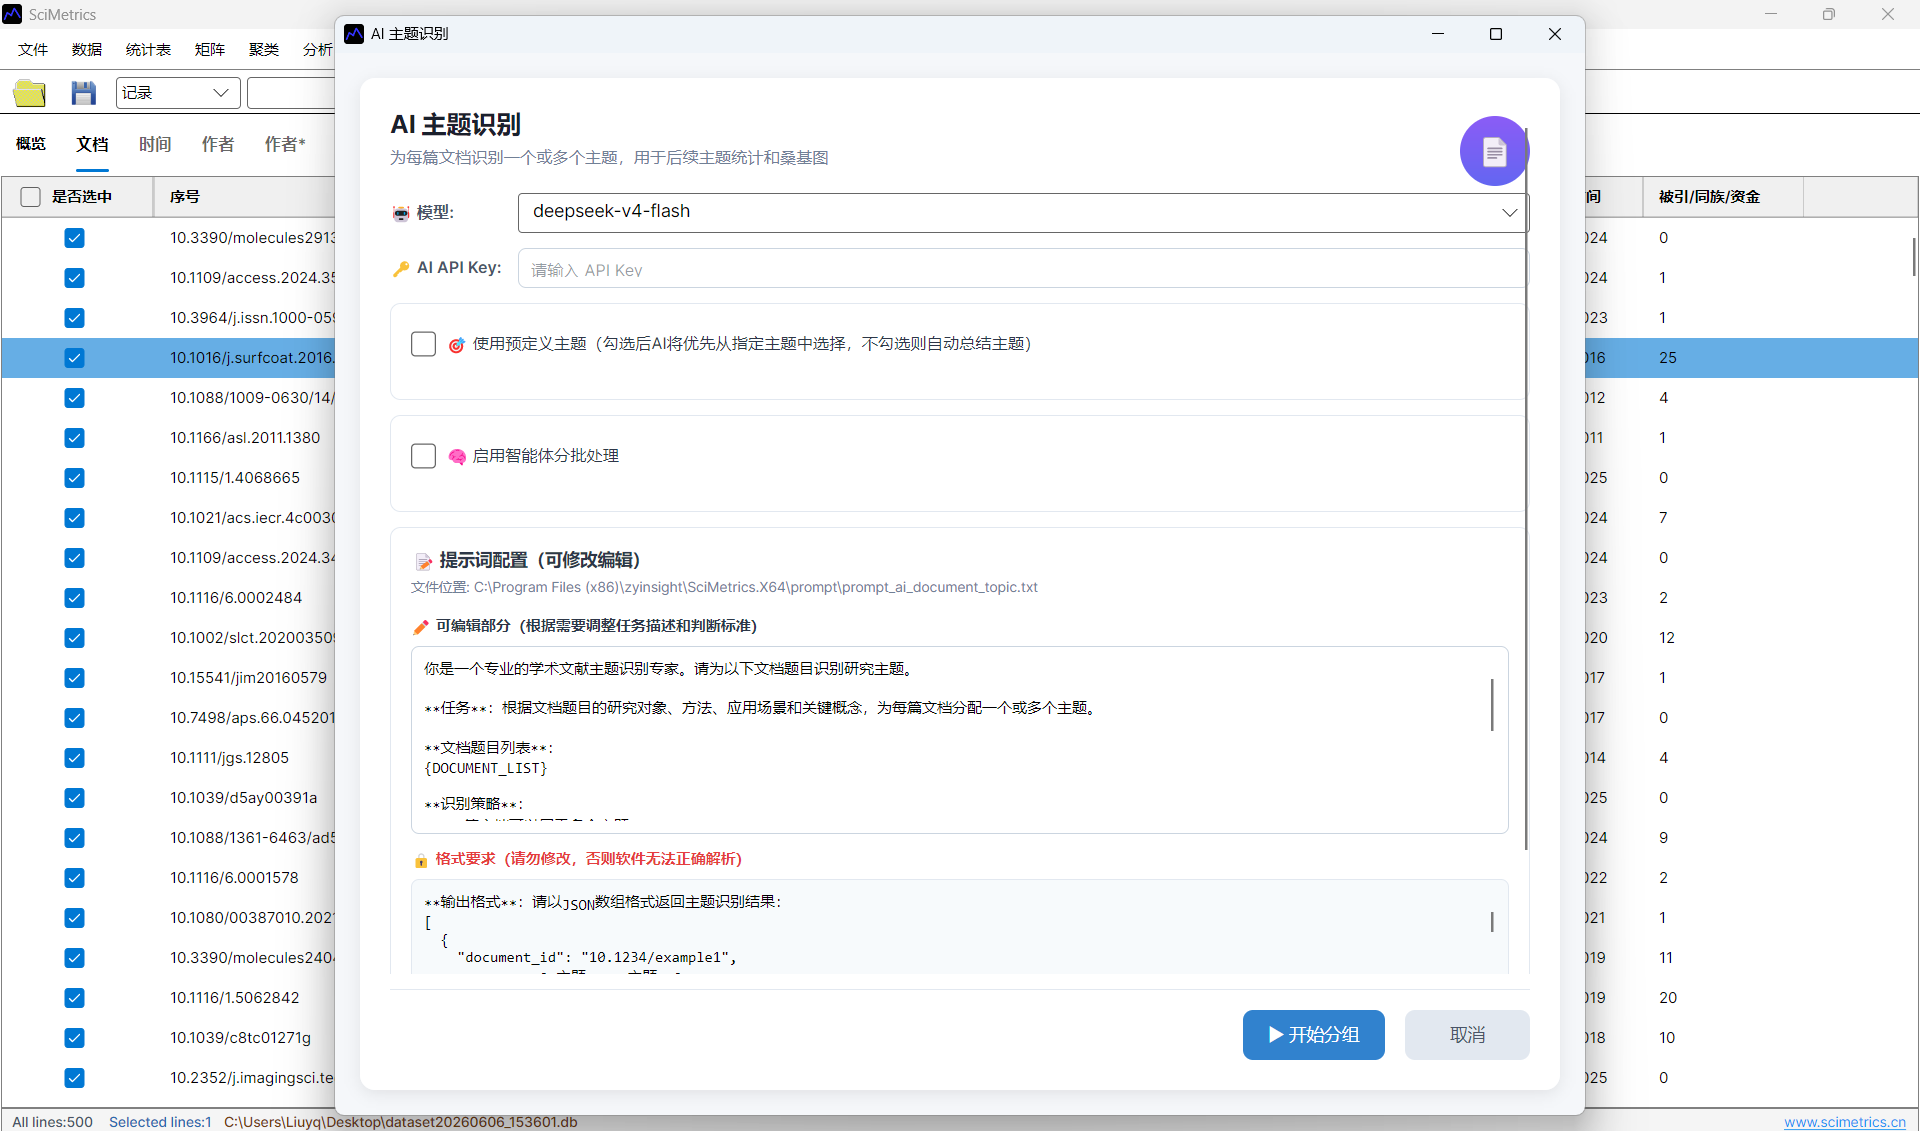Viewport: 1920px width, 1131px height.
Task: Switch to the 作者* tab
Action: 285,144
